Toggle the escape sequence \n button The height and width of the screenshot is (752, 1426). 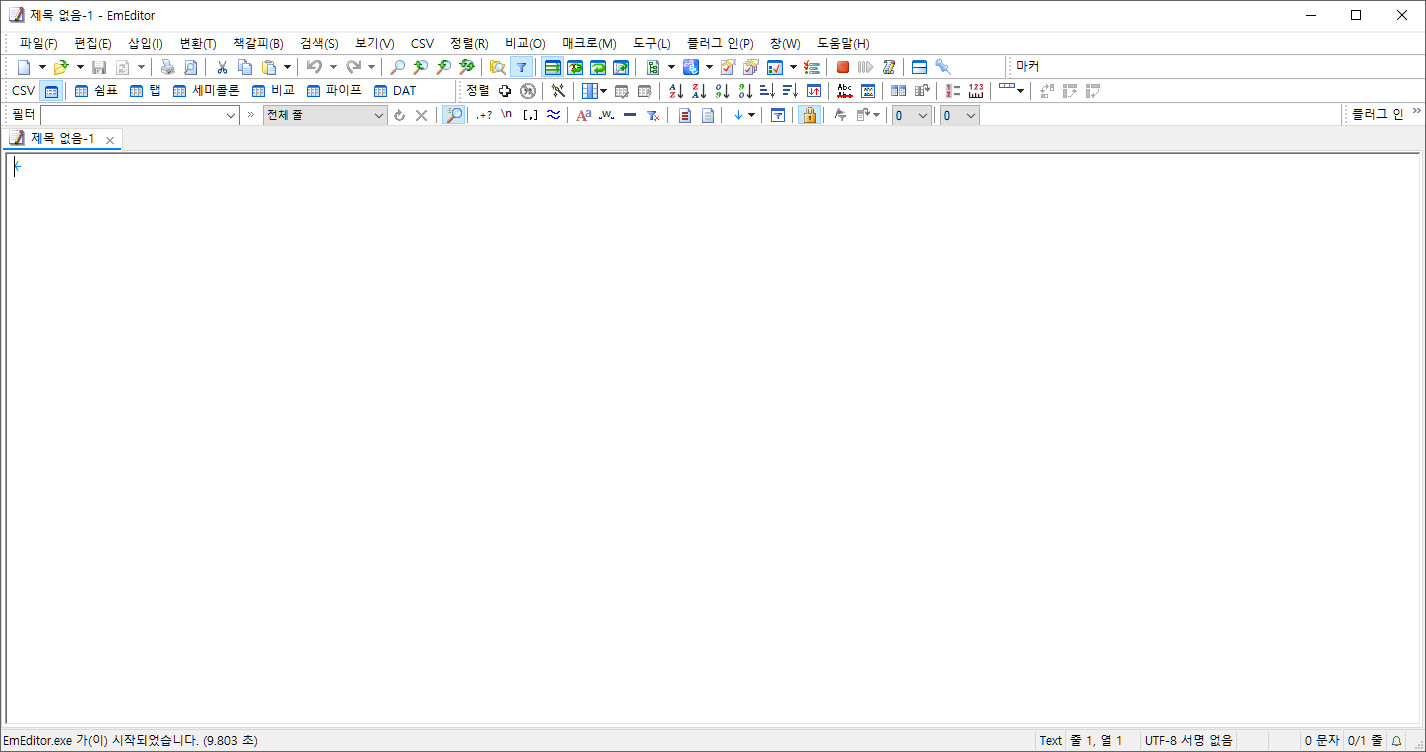click(507, 115)
